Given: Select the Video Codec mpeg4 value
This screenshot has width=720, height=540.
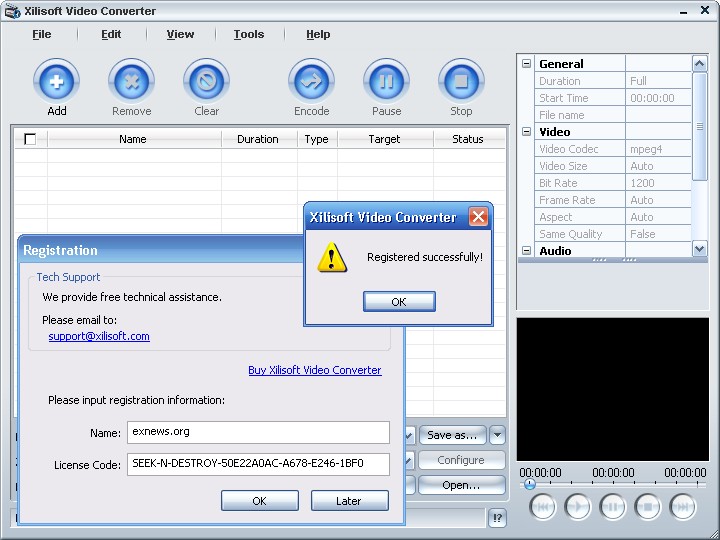Looking at the screenshot, I should [658, 149].
